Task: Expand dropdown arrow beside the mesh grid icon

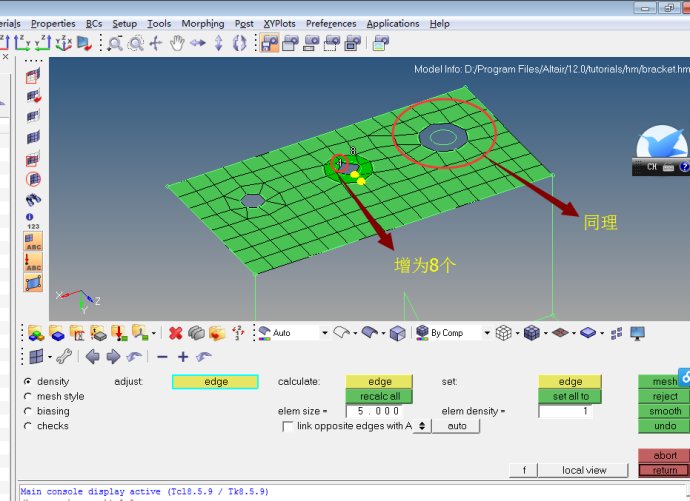Action: point(50,357)
